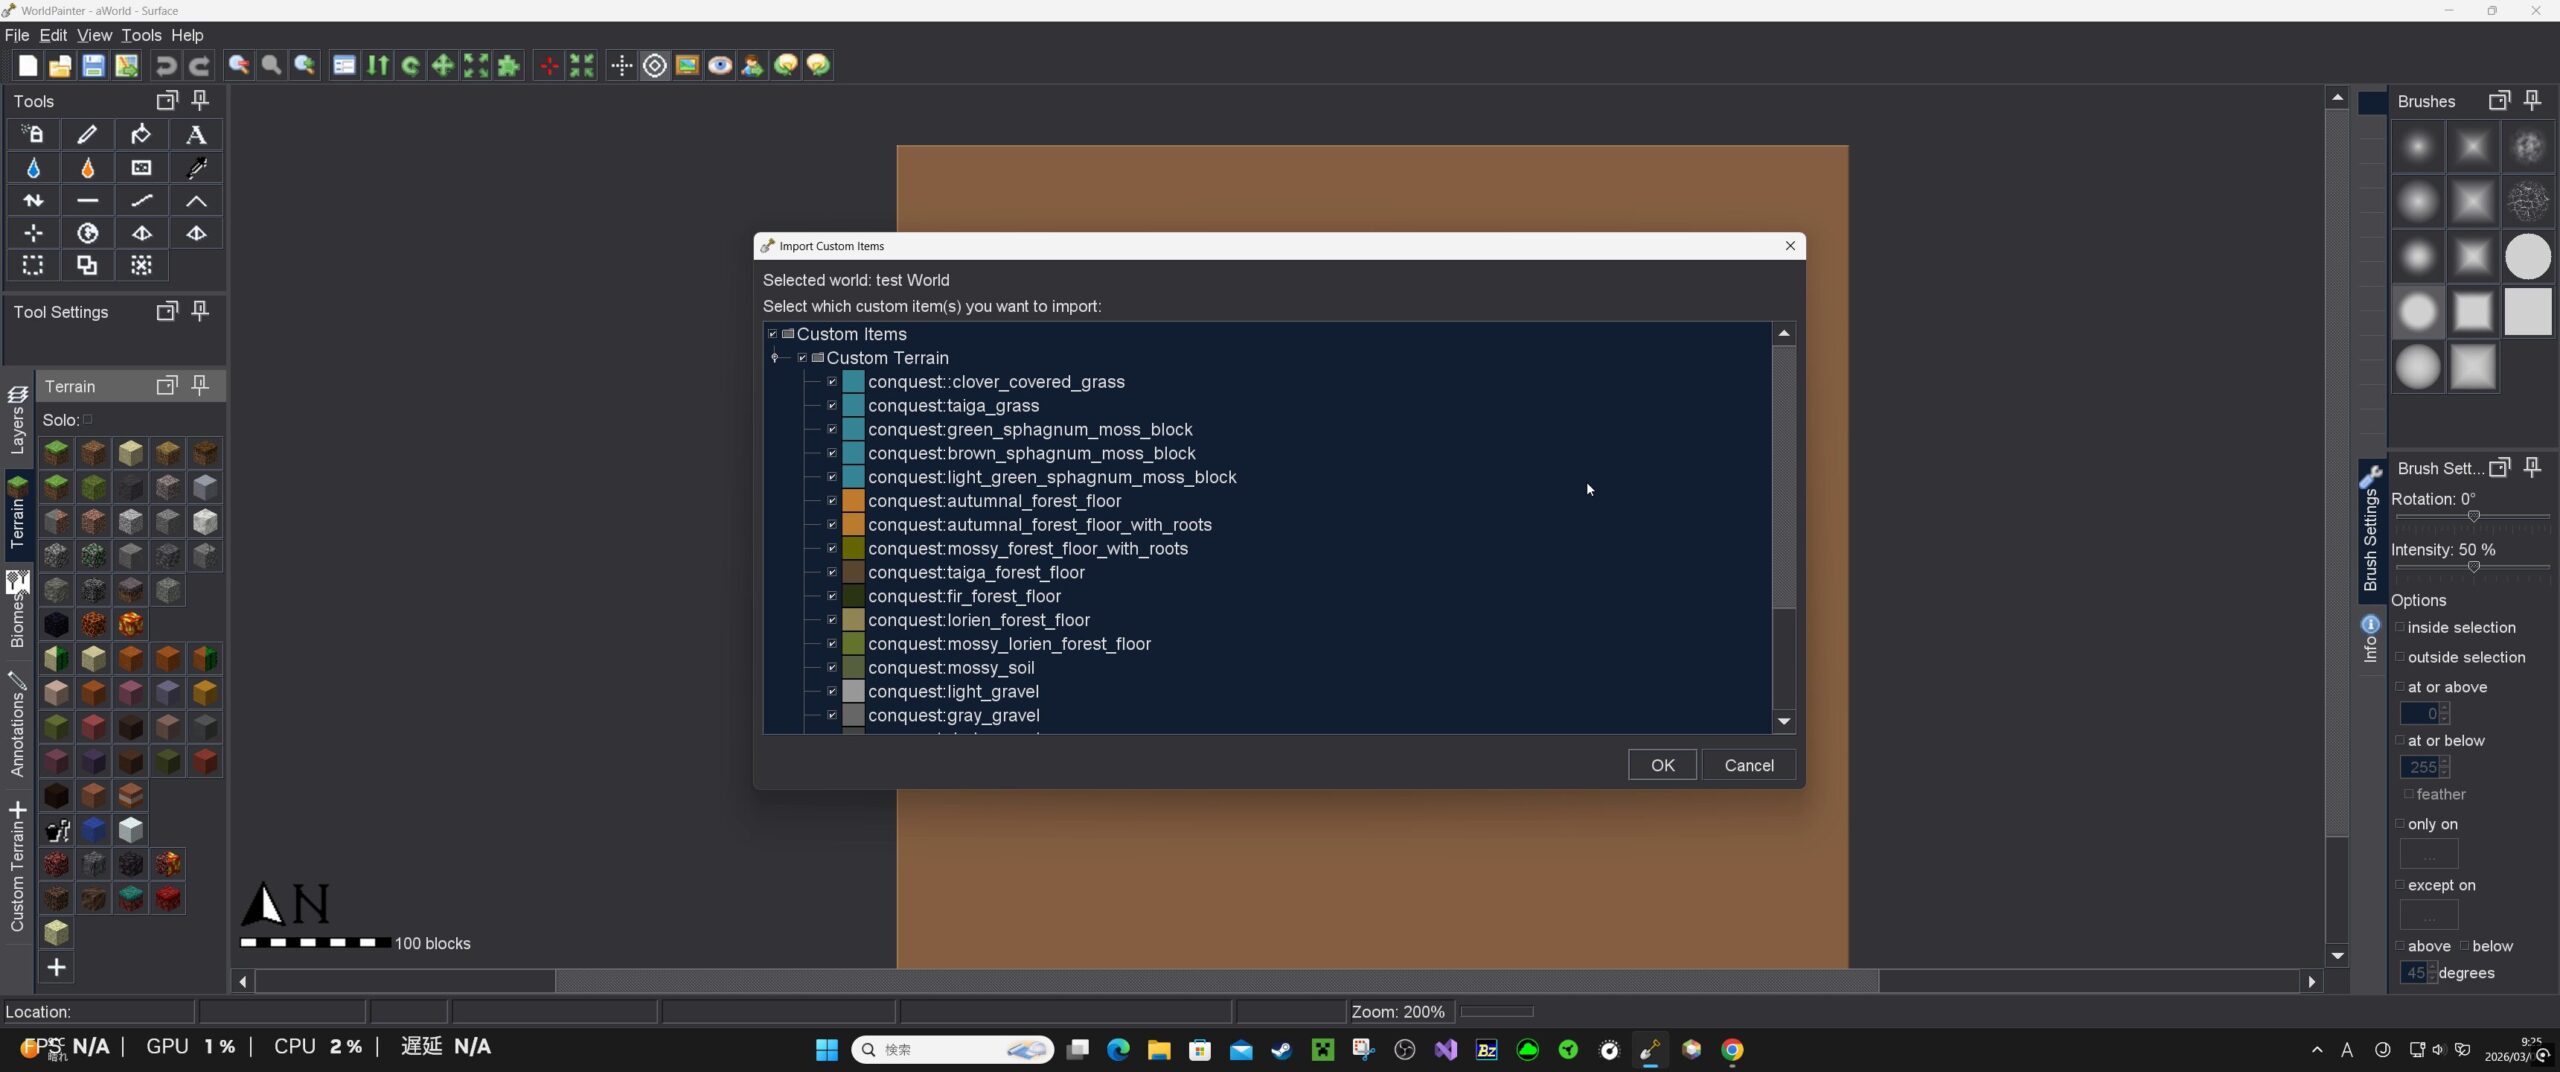Click the Intensity slider handle
Screen dimensions: 2560x1072
click(2473, 567)
